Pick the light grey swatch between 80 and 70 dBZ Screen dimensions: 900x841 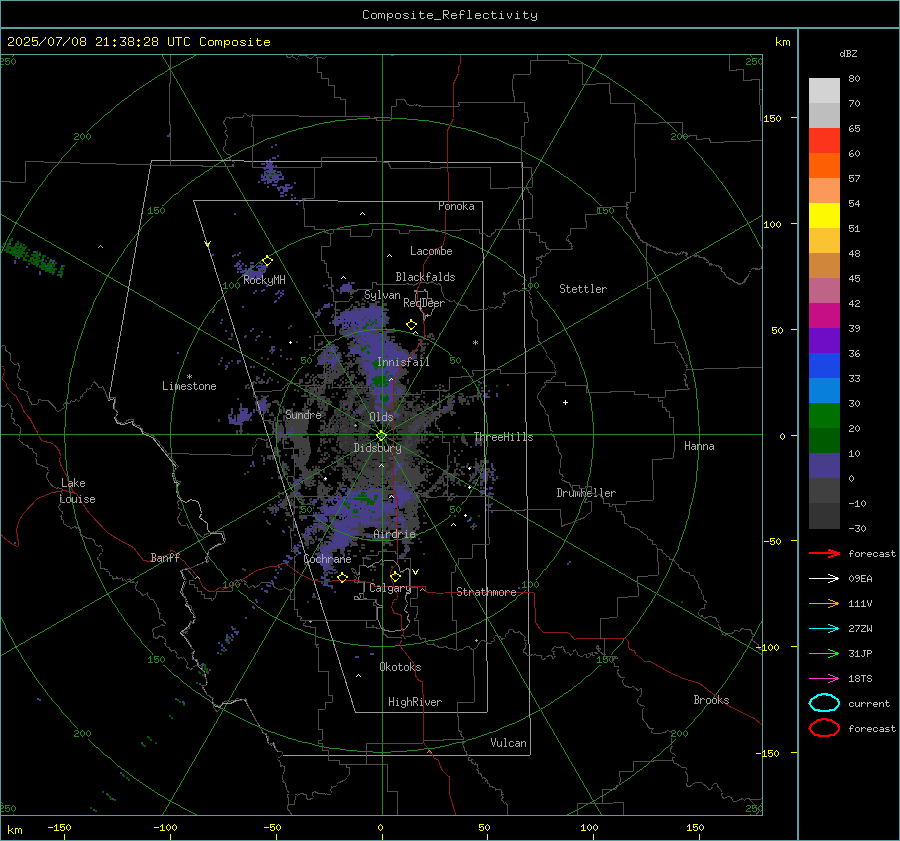click(x=824, y=90)
